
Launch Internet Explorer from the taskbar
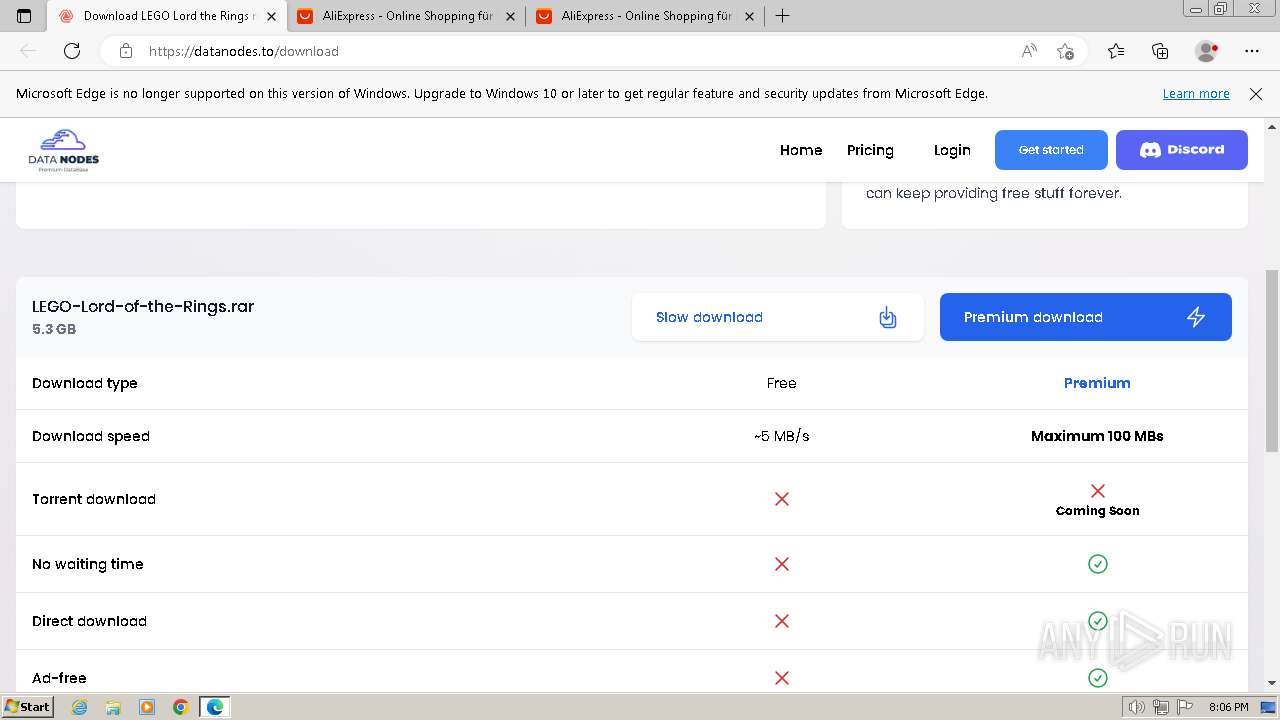tap(80, 707)
